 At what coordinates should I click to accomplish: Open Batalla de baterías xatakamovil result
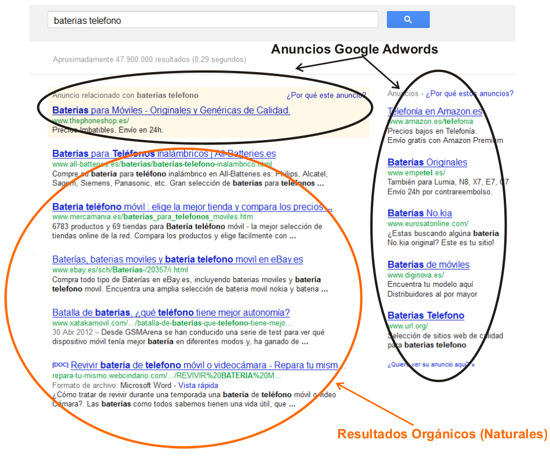click(171, 312)
